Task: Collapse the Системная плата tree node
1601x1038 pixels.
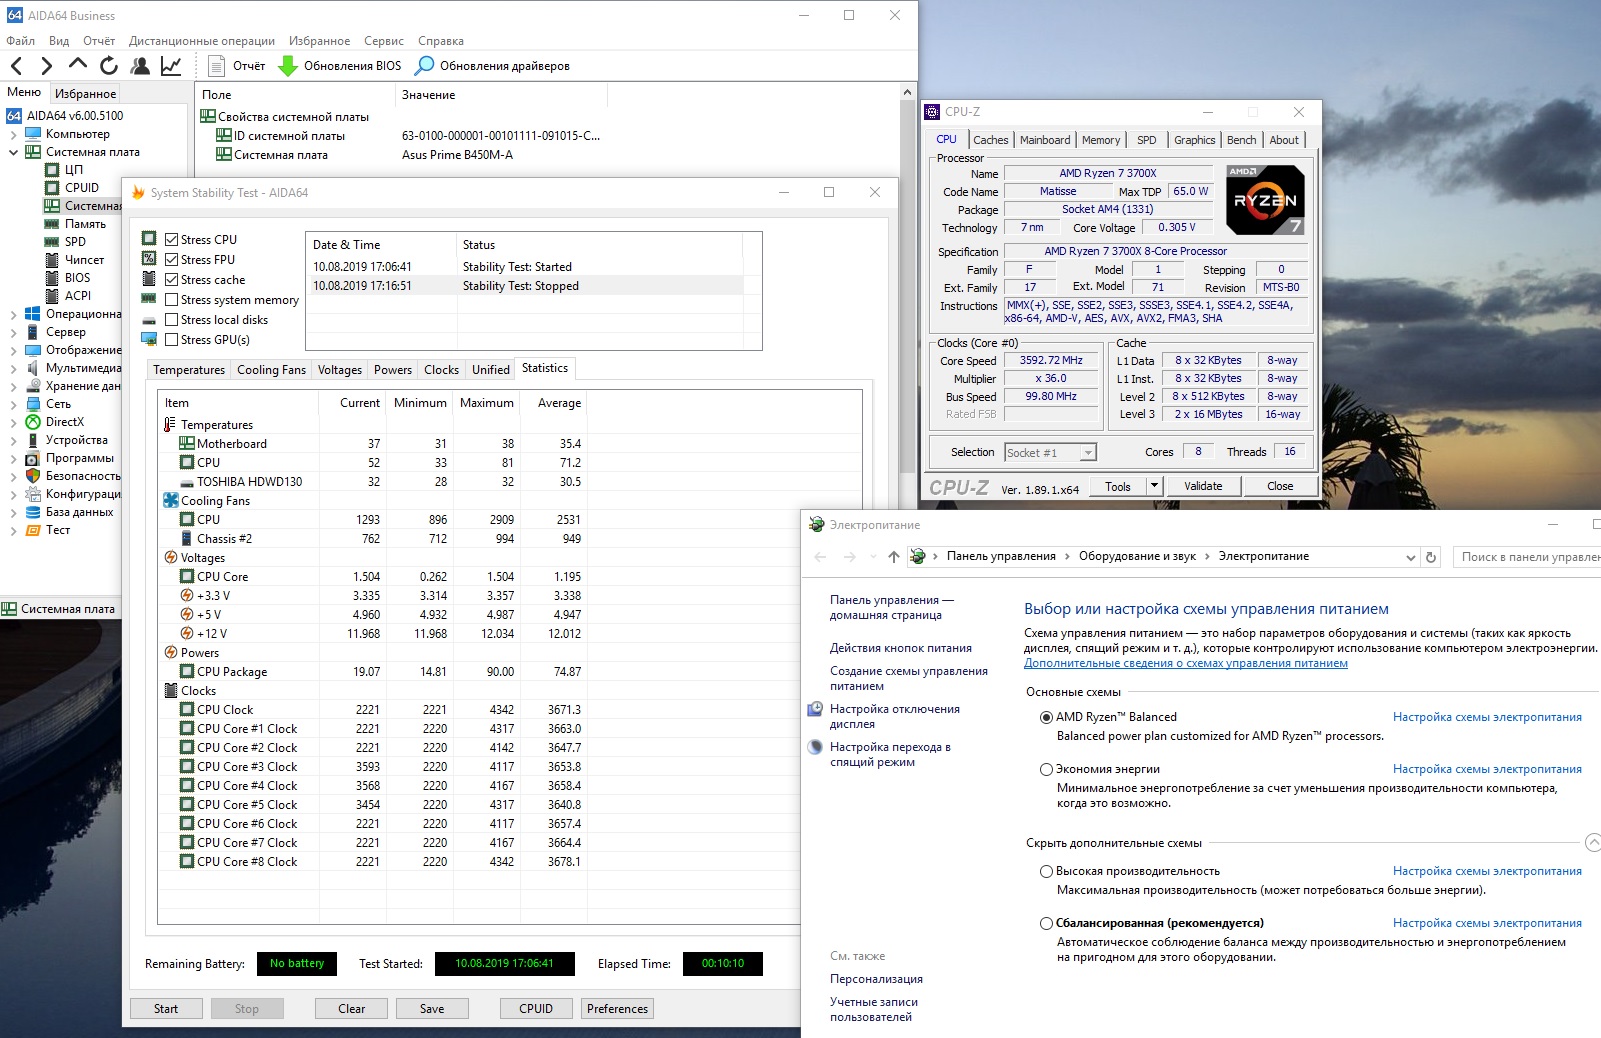Action: [13, 152]
